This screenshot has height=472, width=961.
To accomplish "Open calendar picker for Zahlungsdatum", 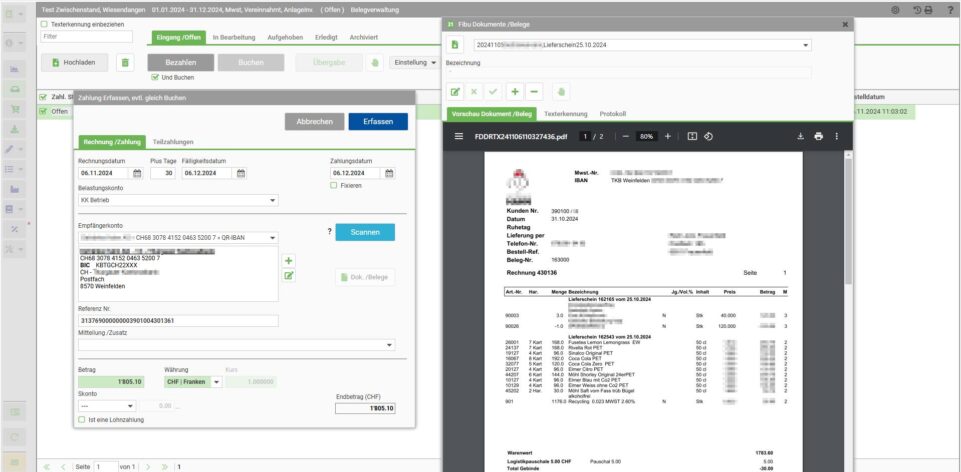I will coord(389,173).
